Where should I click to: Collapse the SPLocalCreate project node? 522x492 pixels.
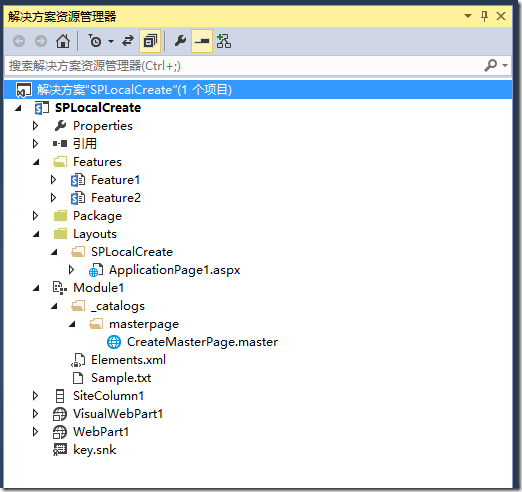click(x=19, y=108)
